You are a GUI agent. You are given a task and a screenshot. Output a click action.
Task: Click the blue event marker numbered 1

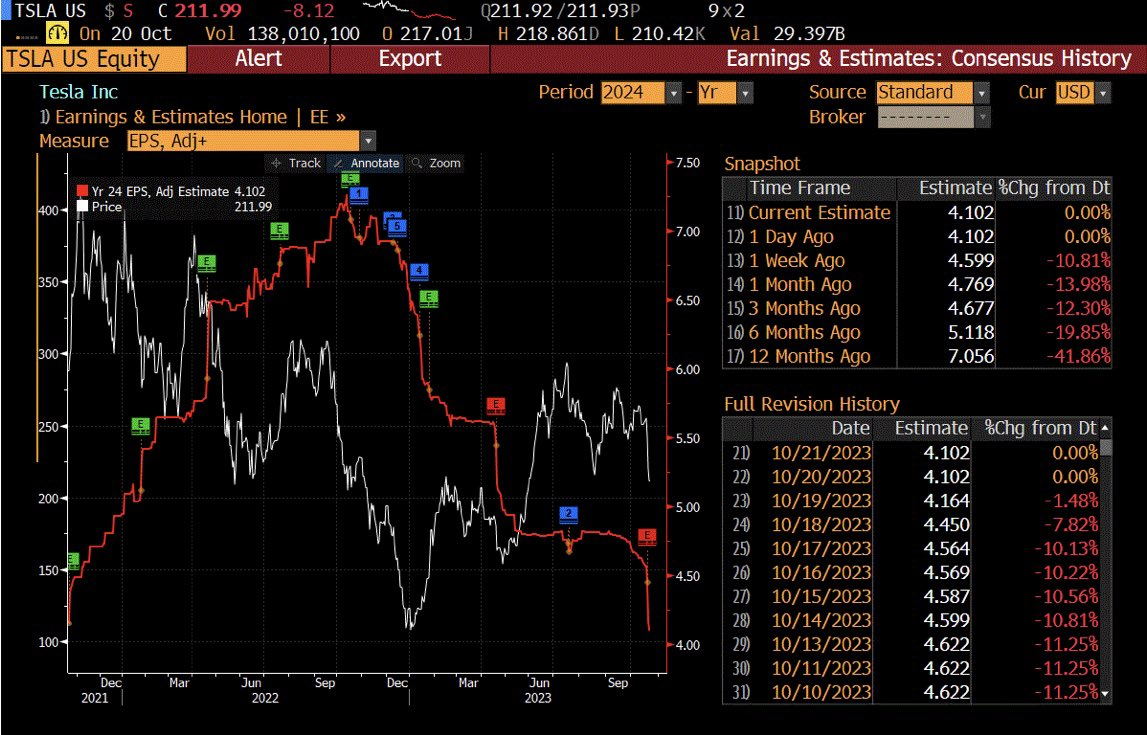click(359, 195)
